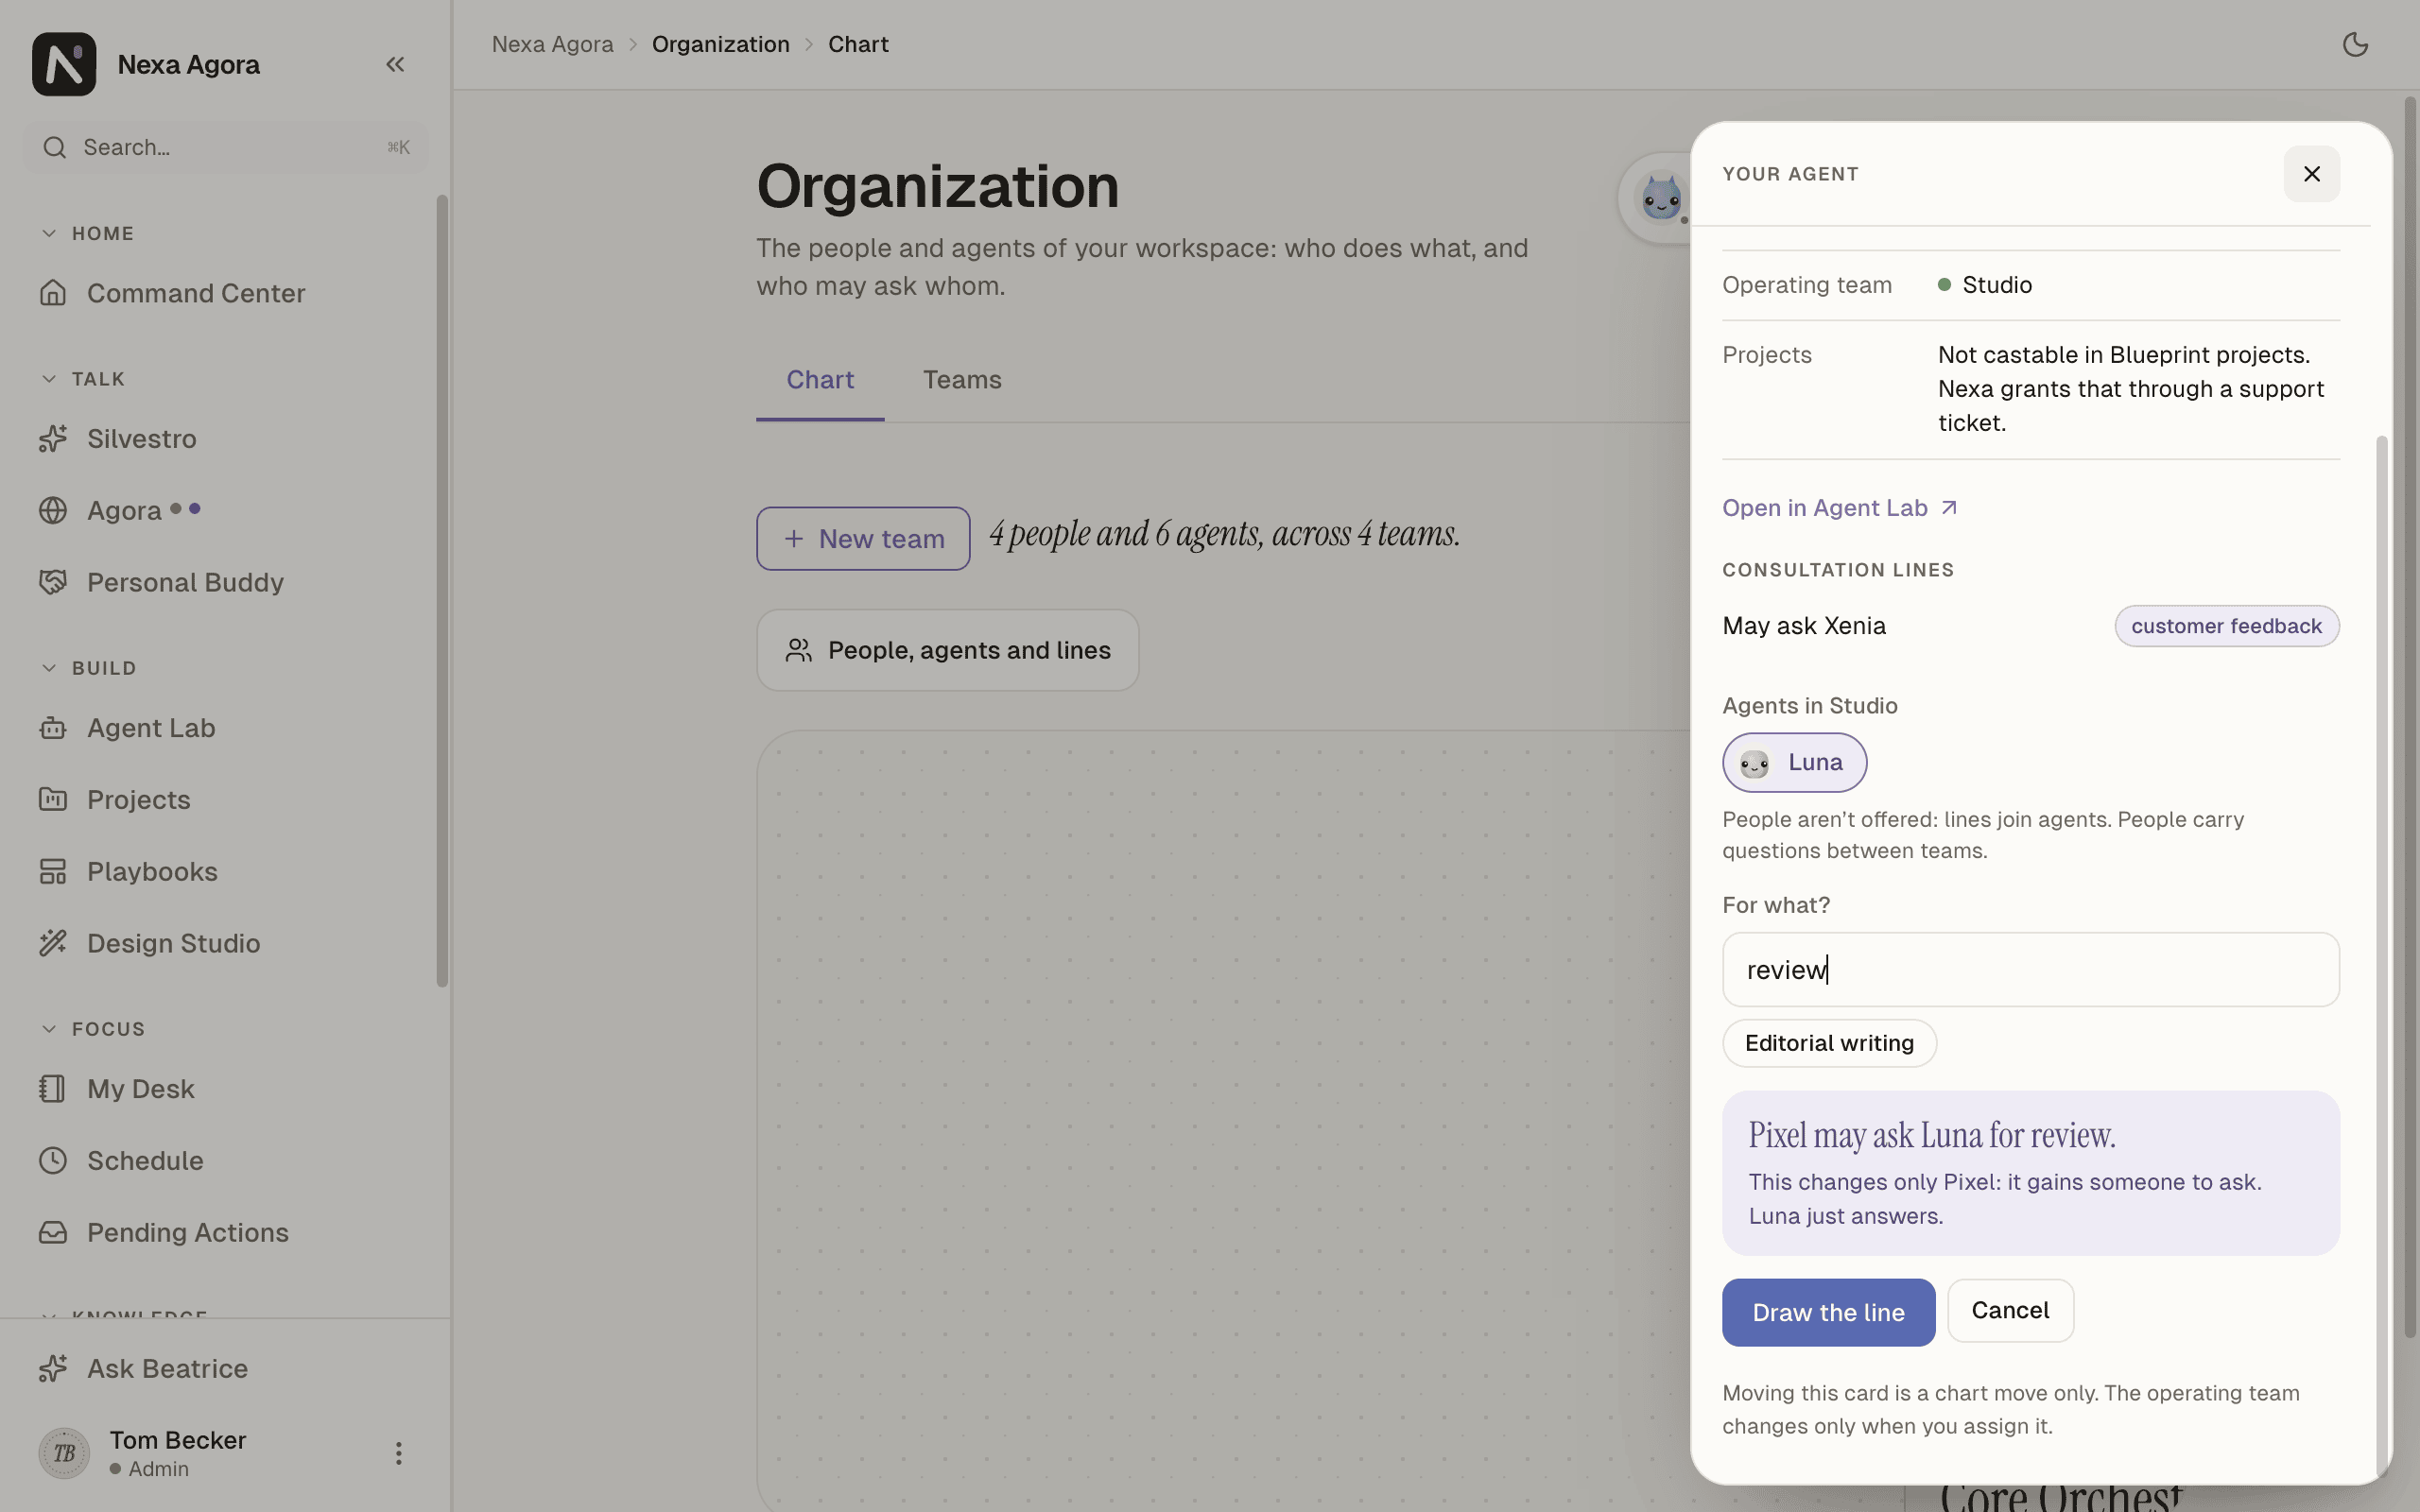Switch to the Teams tab
Image resolution: width=2420 pixels, height=1512 pixels.
[962, 380]
